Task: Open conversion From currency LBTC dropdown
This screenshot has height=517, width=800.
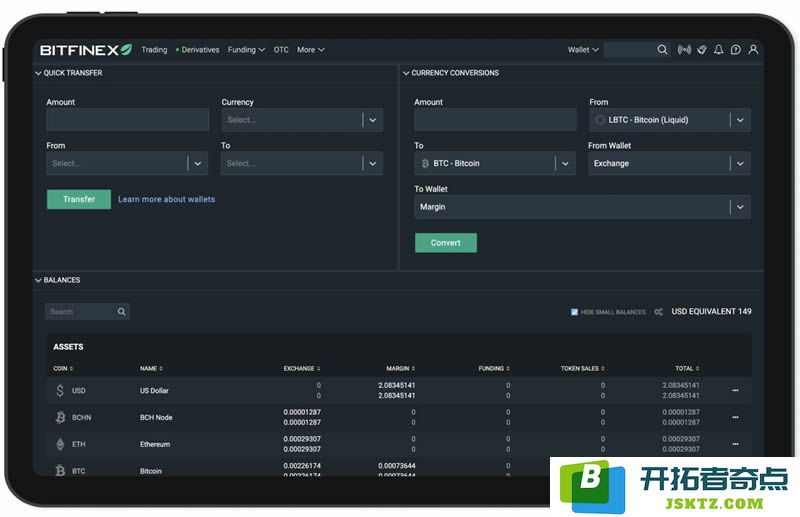Action: (670, 120)
